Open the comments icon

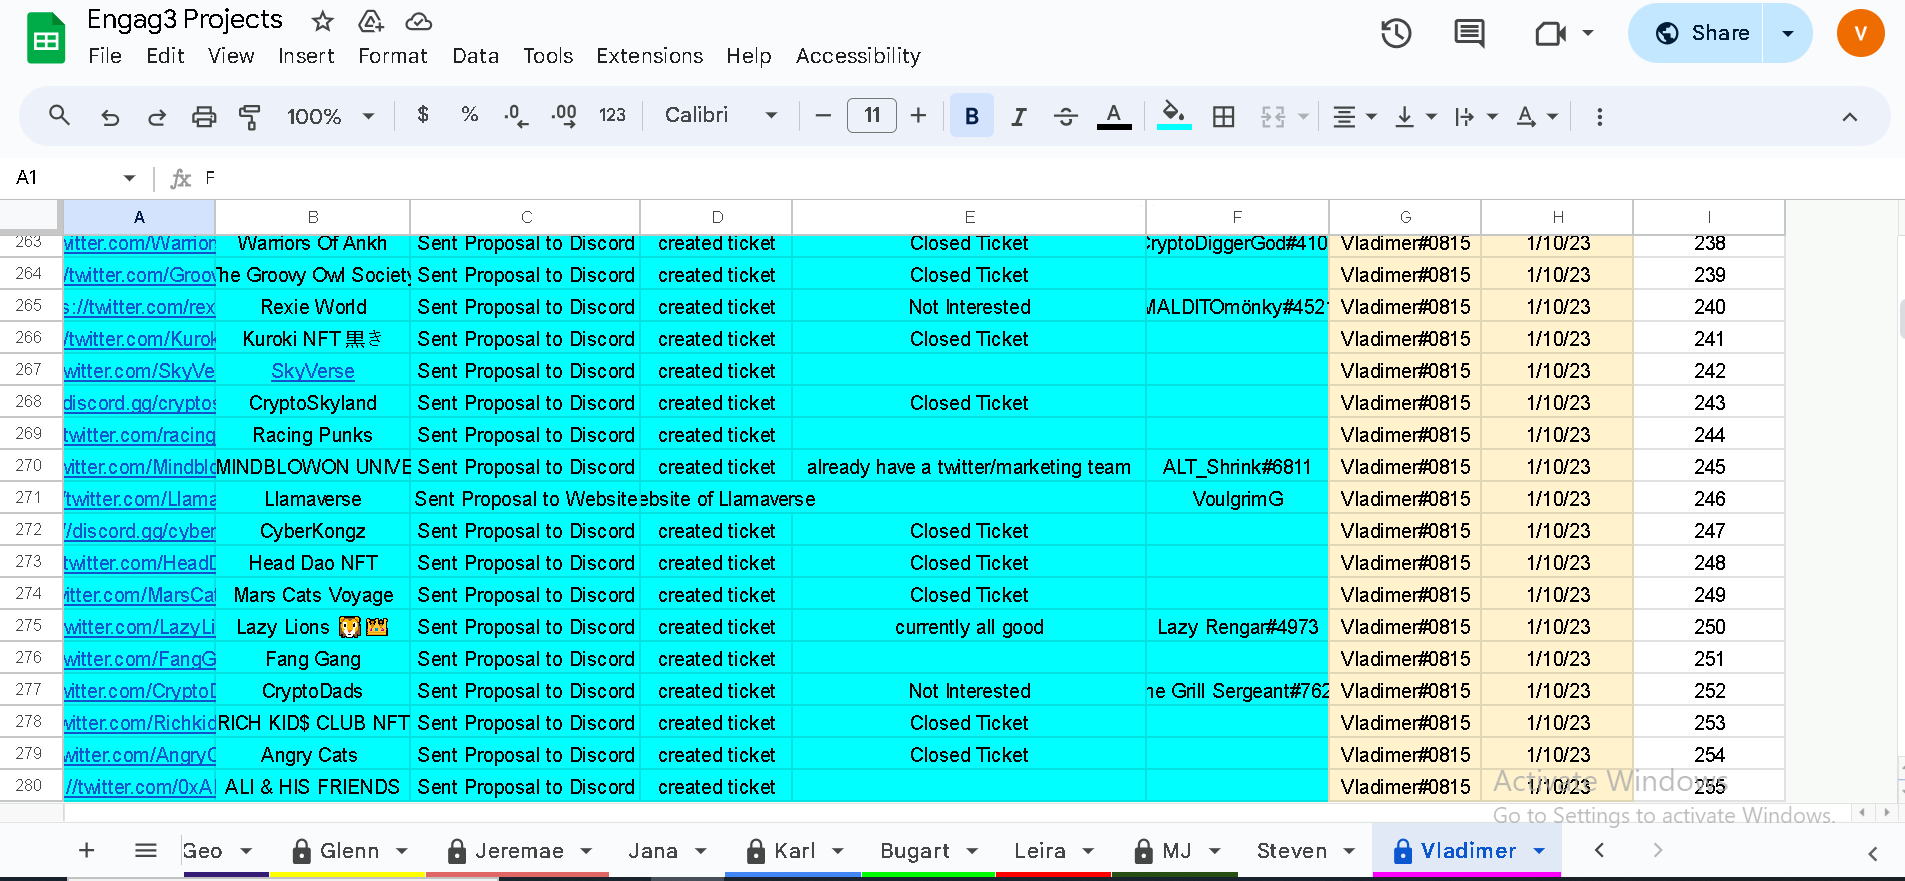[x=1469, y=34]
